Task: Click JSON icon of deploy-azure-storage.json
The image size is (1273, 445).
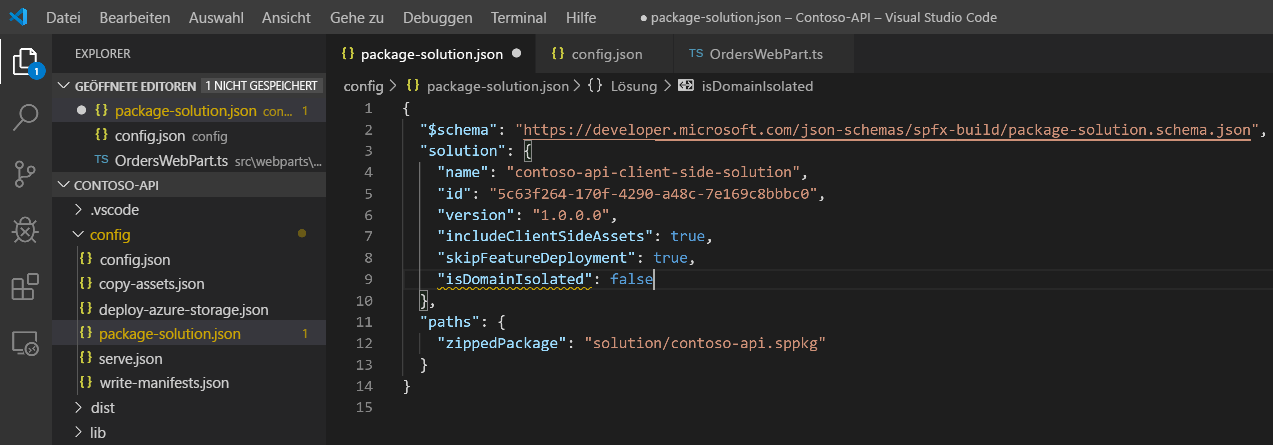Action: coord(86,309)
